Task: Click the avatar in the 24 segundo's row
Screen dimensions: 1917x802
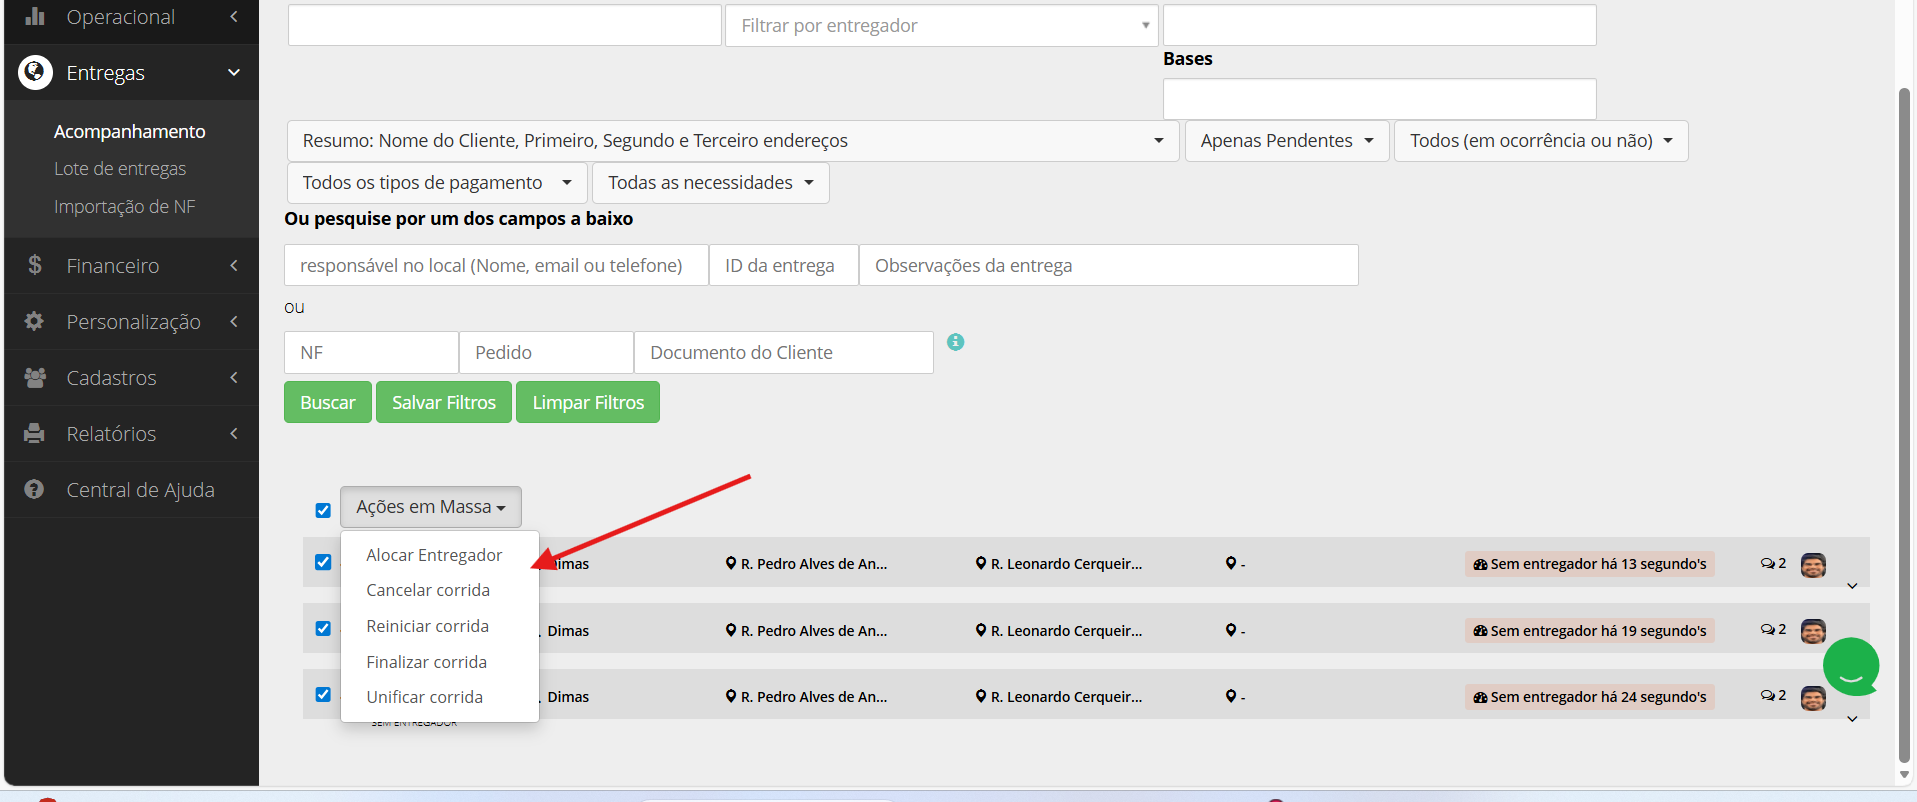Action: tap(1813, 698)
